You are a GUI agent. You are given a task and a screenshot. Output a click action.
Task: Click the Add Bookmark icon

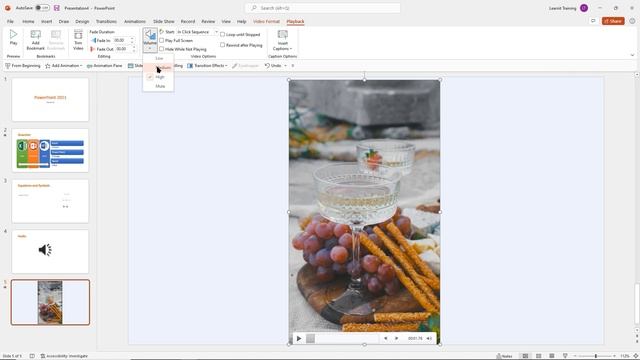tap(36, 35)
